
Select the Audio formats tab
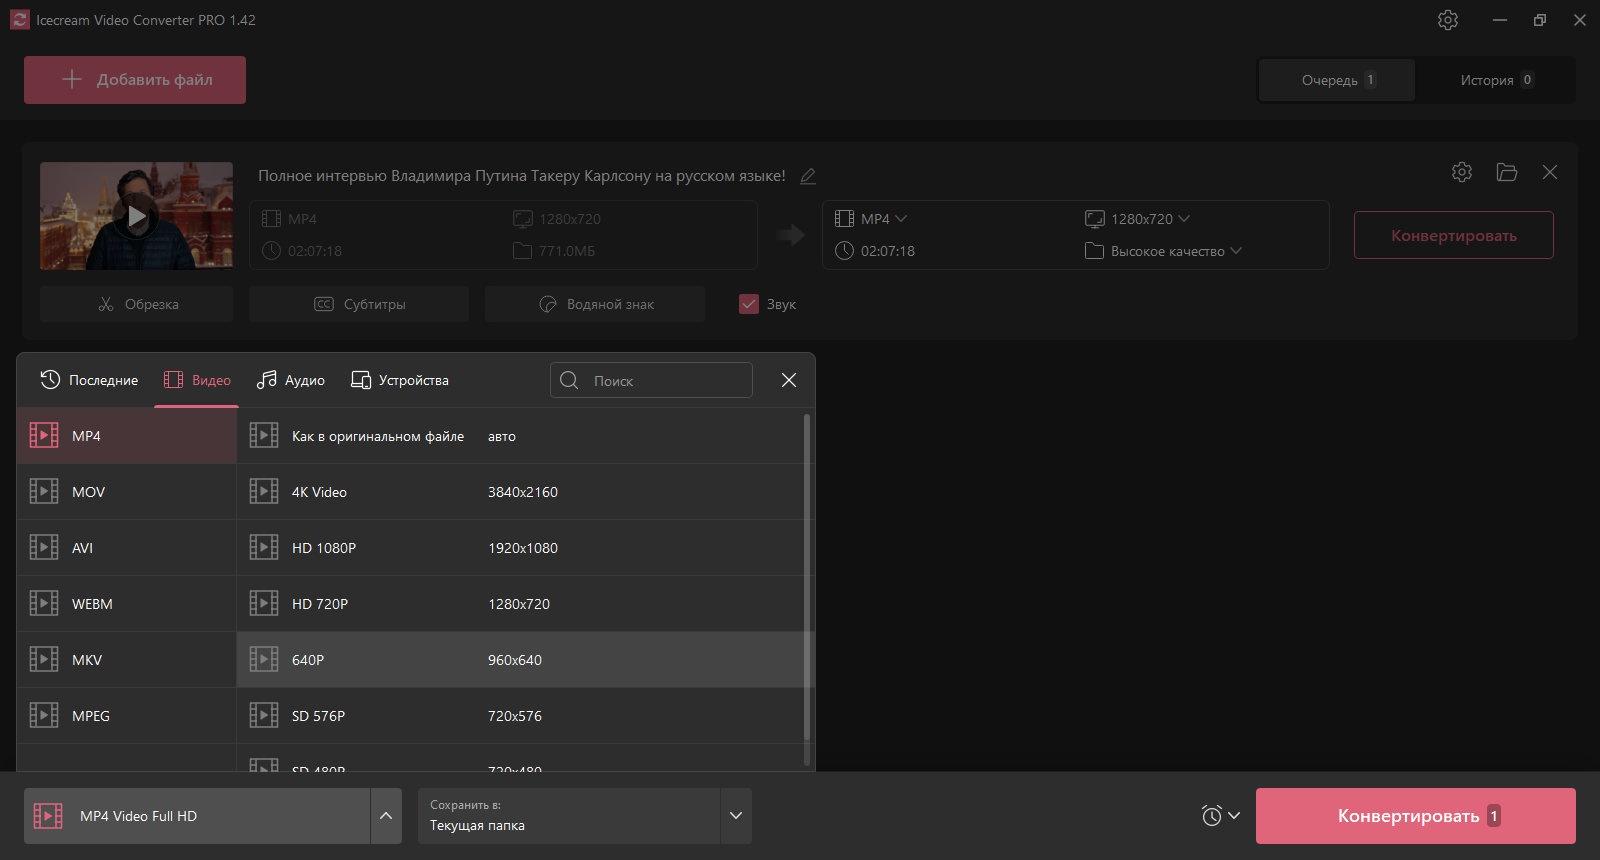tap(290, 380)
